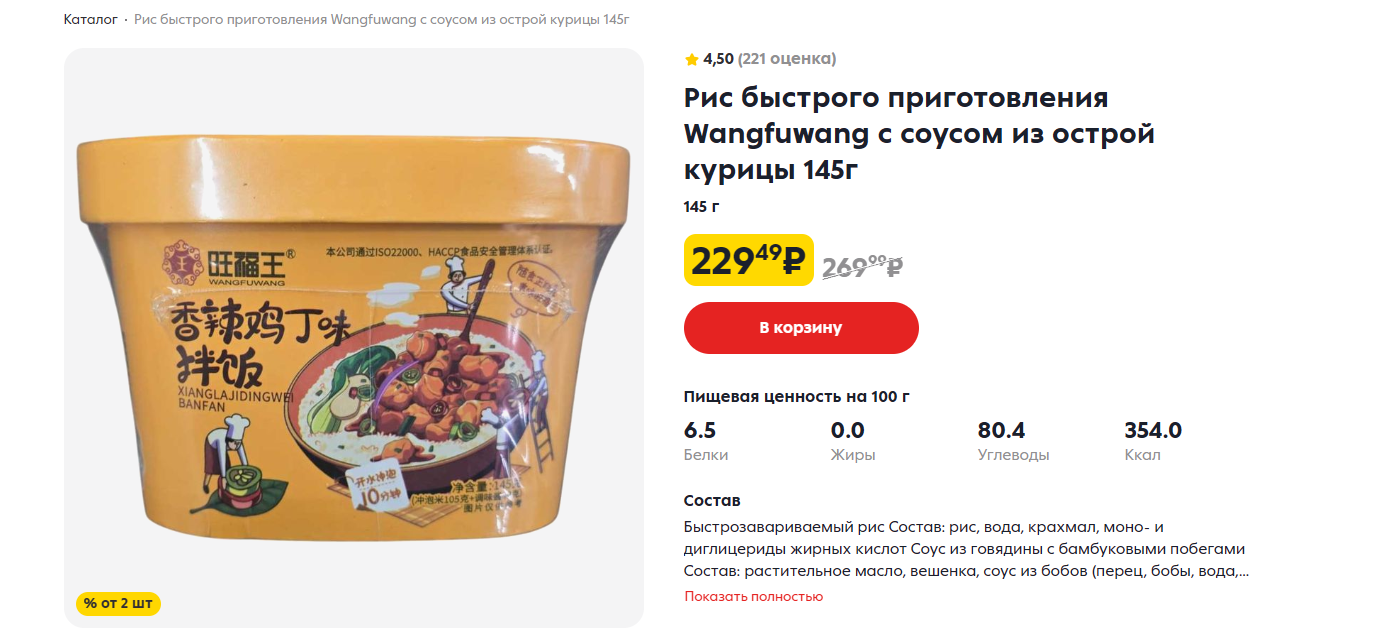This screenshot has height=637, width=1373.
Task: Click the yellow 229.49 ₽ price tag
Action: (749, 260)
